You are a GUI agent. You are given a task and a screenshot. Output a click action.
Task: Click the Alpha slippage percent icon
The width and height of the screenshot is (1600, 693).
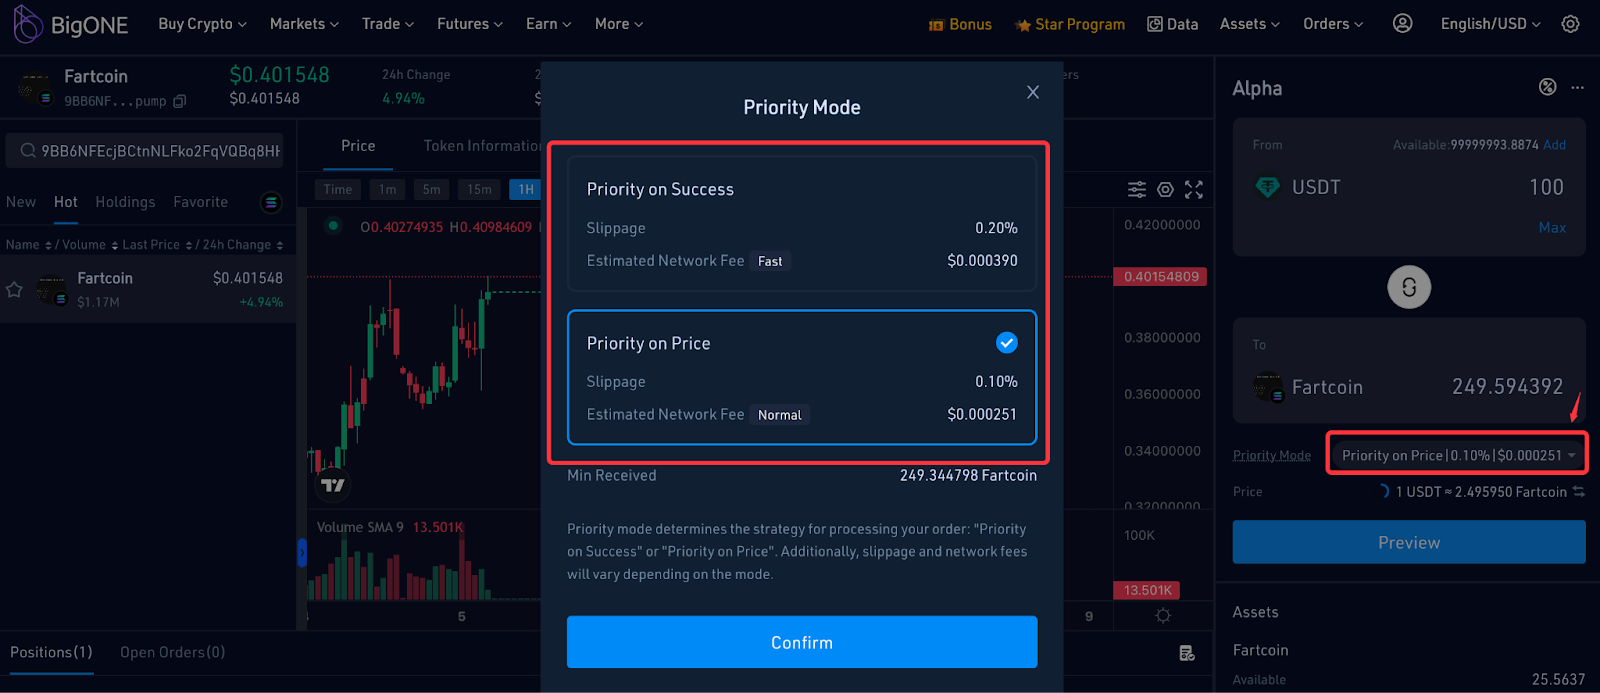(x=1547, y=87)
